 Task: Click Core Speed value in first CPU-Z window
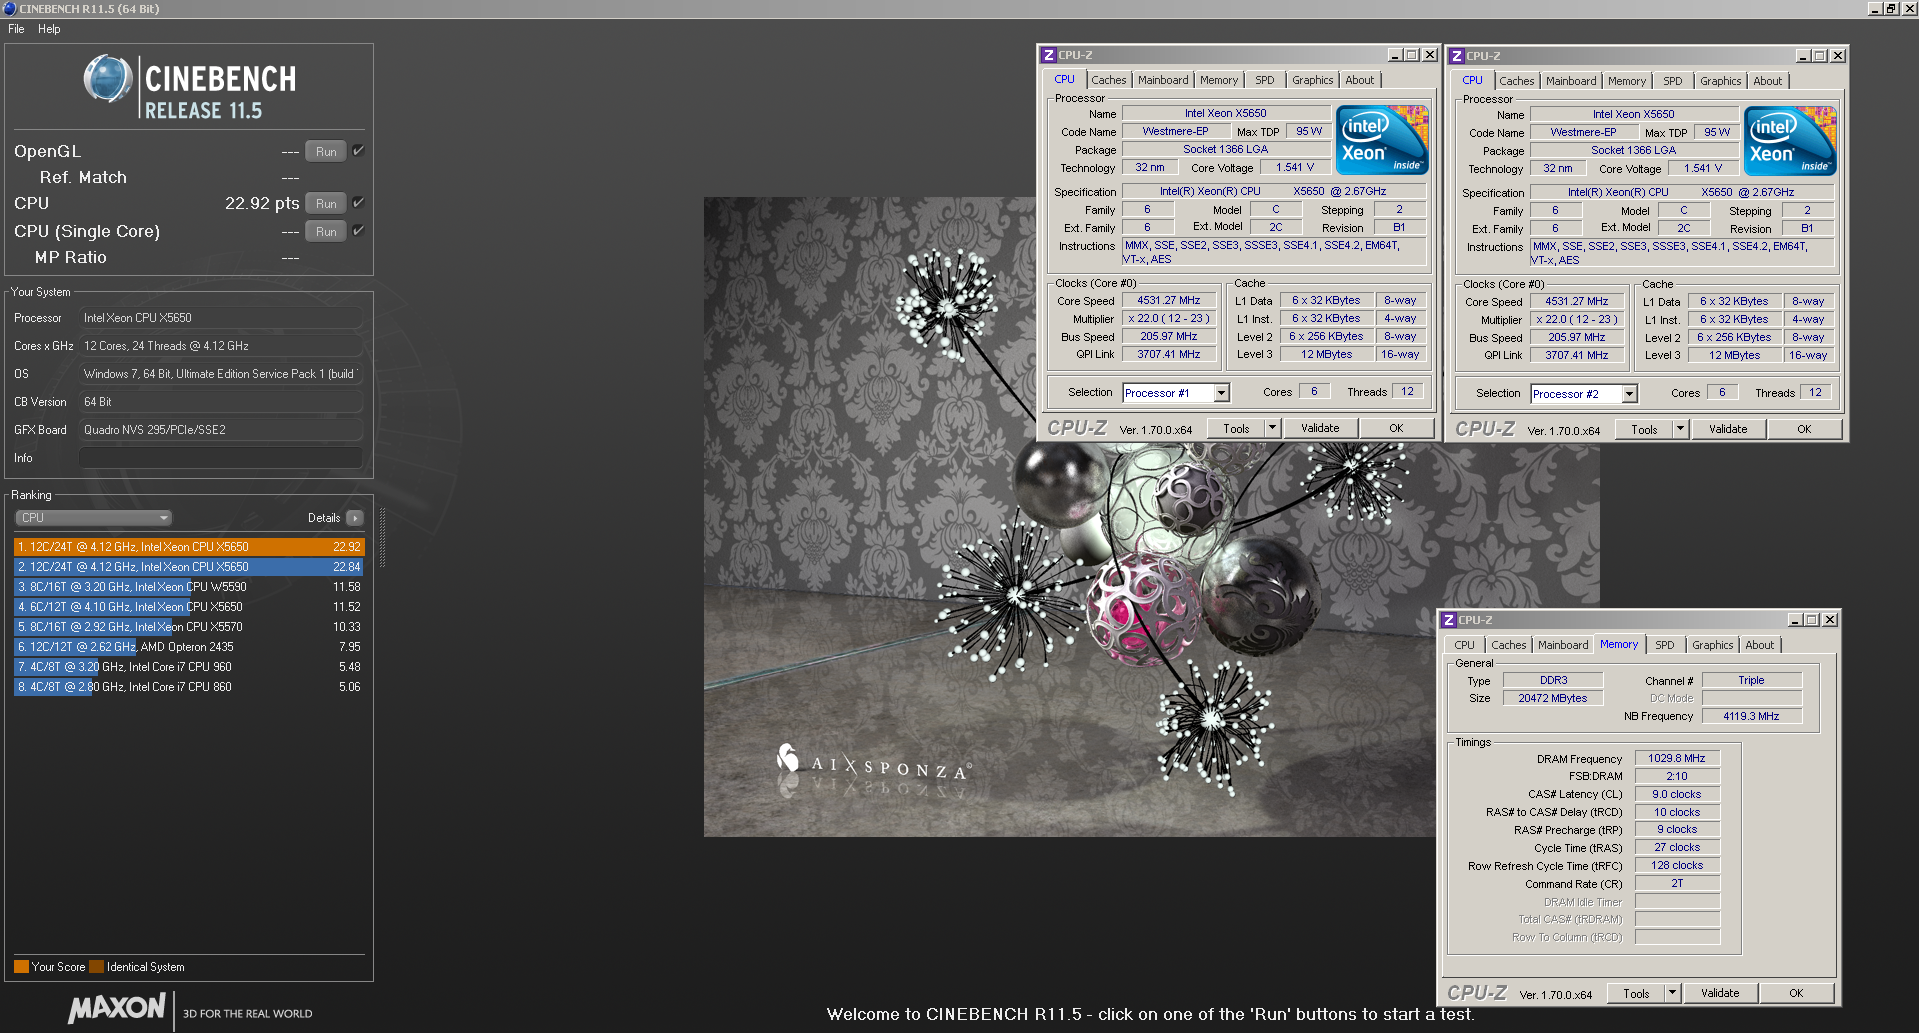point(1169,300)
